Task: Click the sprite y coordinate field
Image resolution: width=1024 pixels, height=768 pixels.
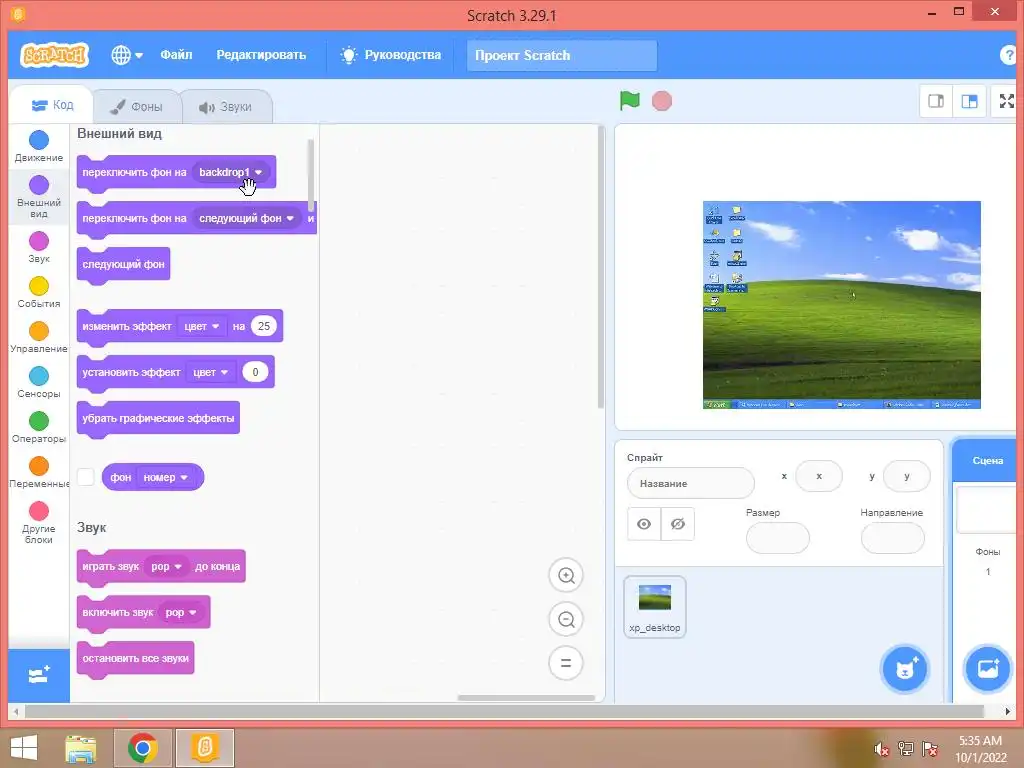Action: tap(906, 476)
